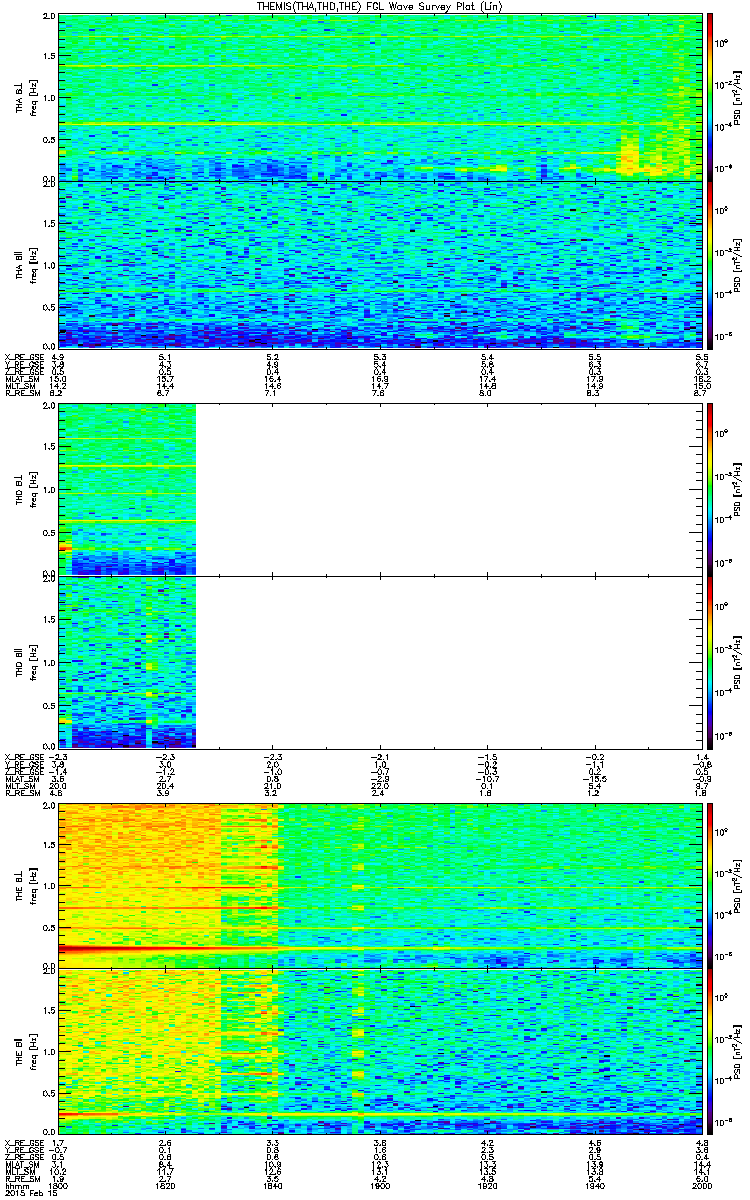This screenshot has width=750, height=1200.
Task: Click the 2.0 frequency tick of THA BL panel
Action: 48,18
